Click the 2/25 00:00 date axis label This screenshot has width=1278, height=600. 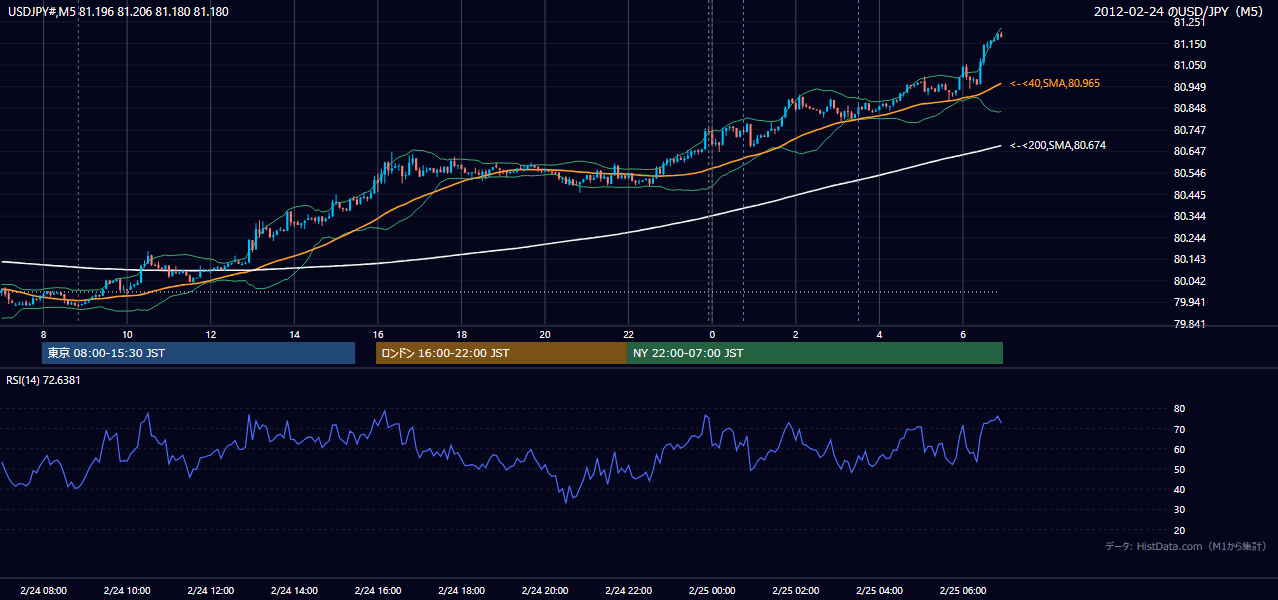(712, 591)
